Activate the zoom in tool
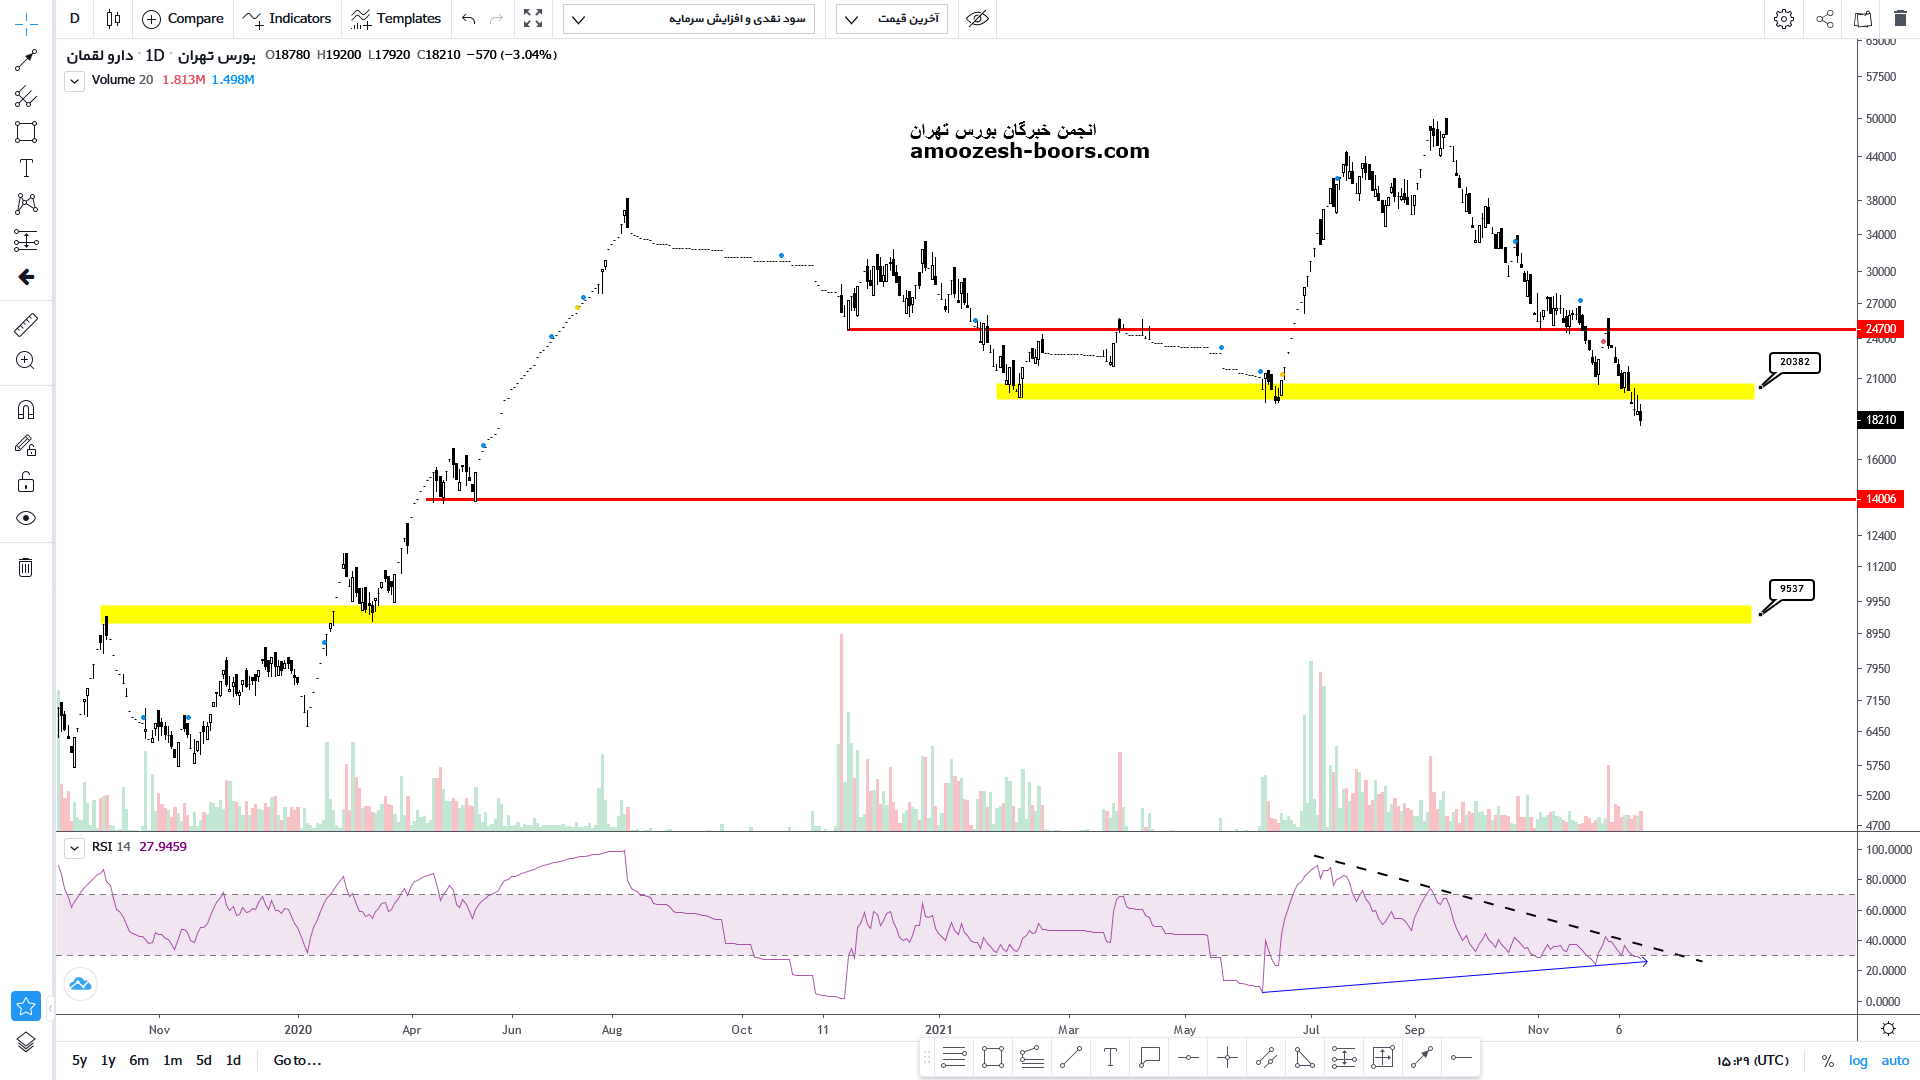 pos(26,361)
